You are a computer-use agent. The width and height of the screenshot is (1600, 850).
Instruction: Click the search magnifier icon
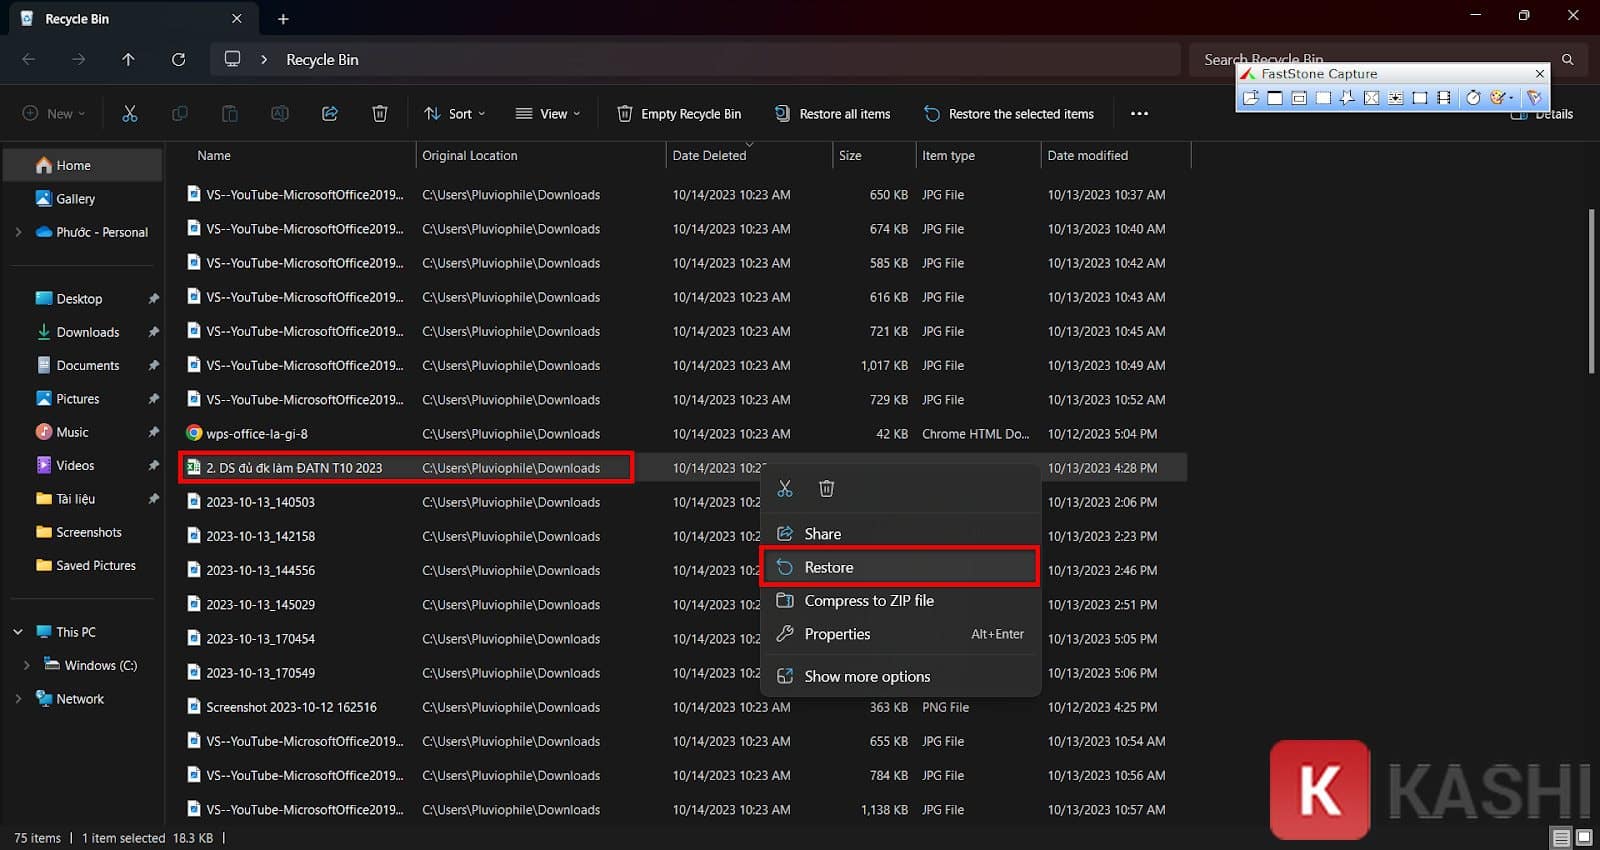(1567, 60)
